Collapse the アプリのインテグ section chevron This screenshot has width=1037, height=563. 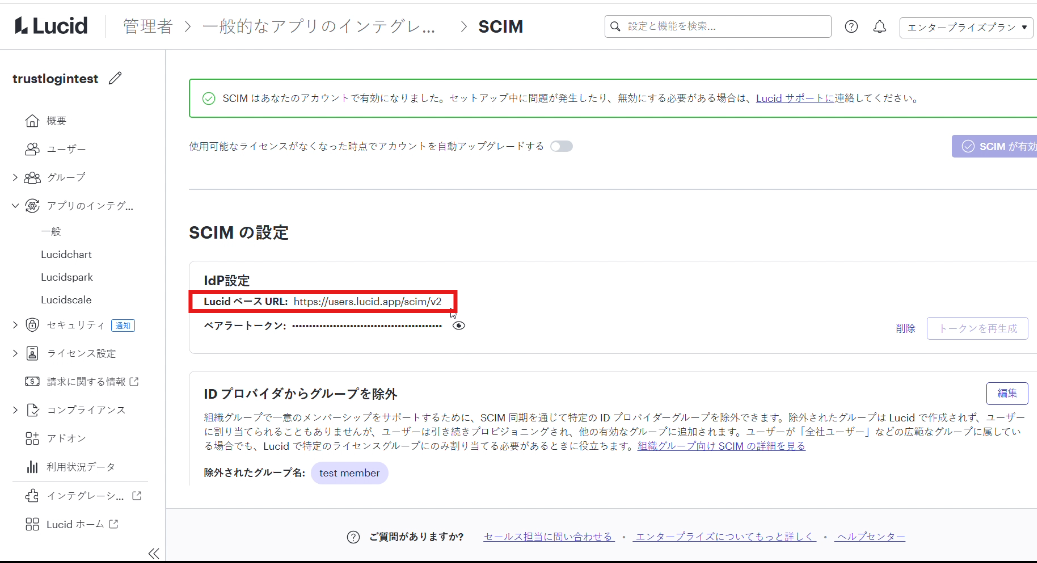[x=15, y=206]
